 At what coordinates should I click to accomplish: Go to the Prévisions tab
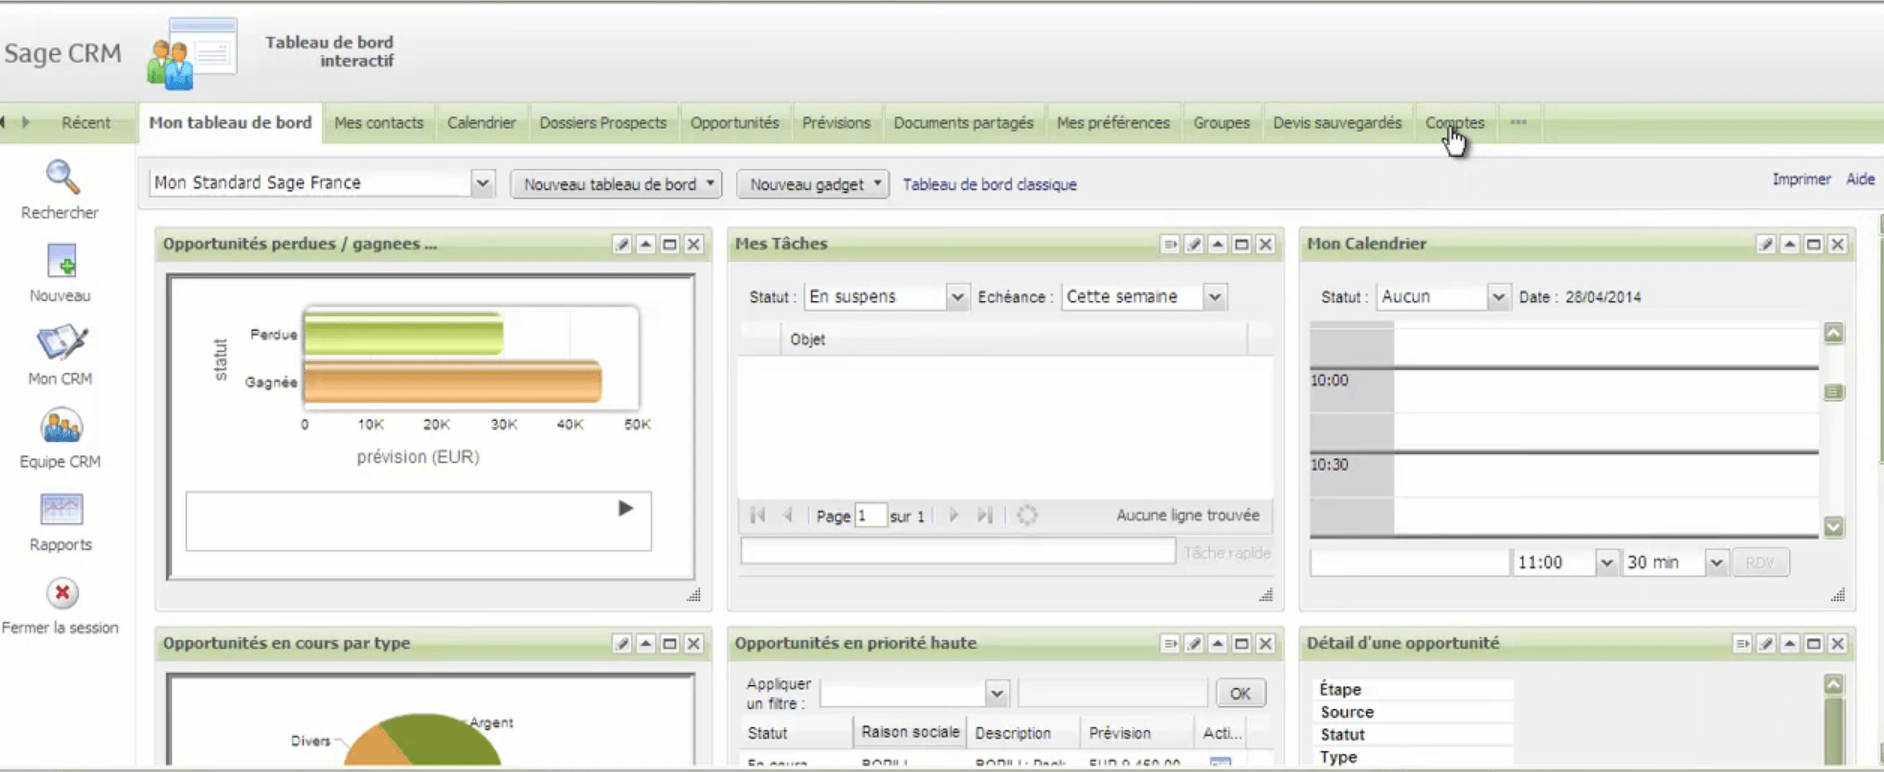click(836, 123)
